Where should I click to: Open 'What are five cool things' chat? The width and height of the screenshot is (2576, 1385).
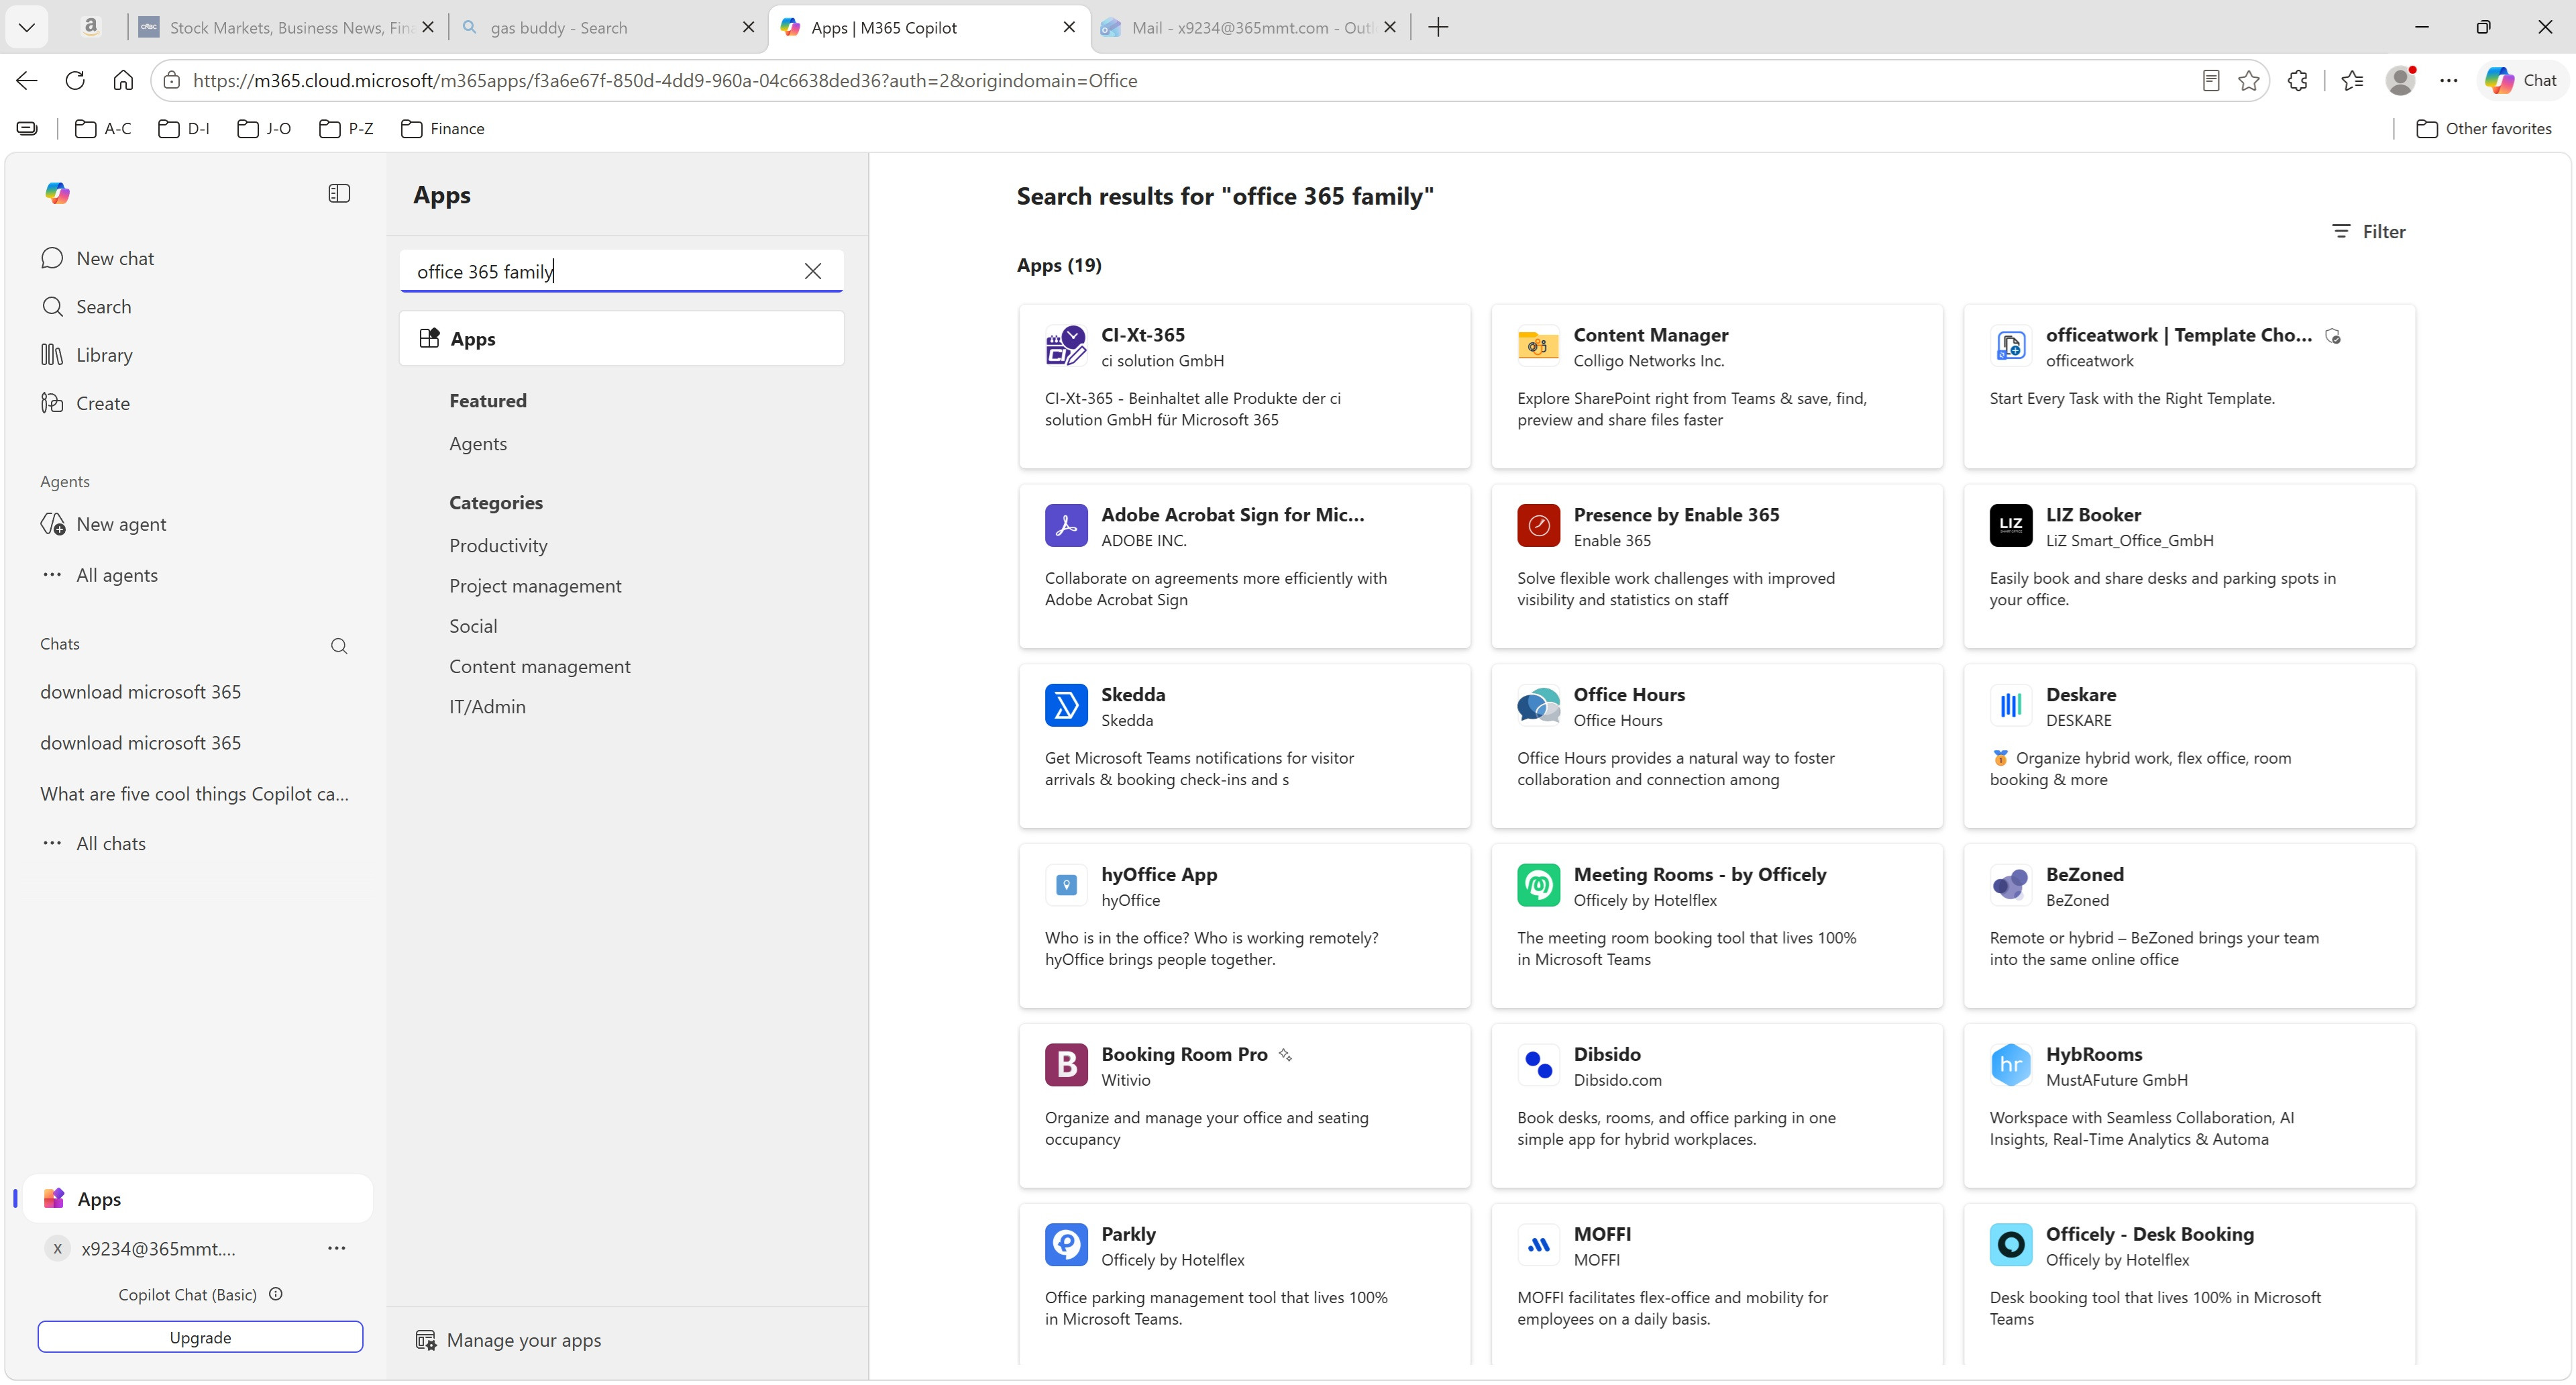(195, 794)
